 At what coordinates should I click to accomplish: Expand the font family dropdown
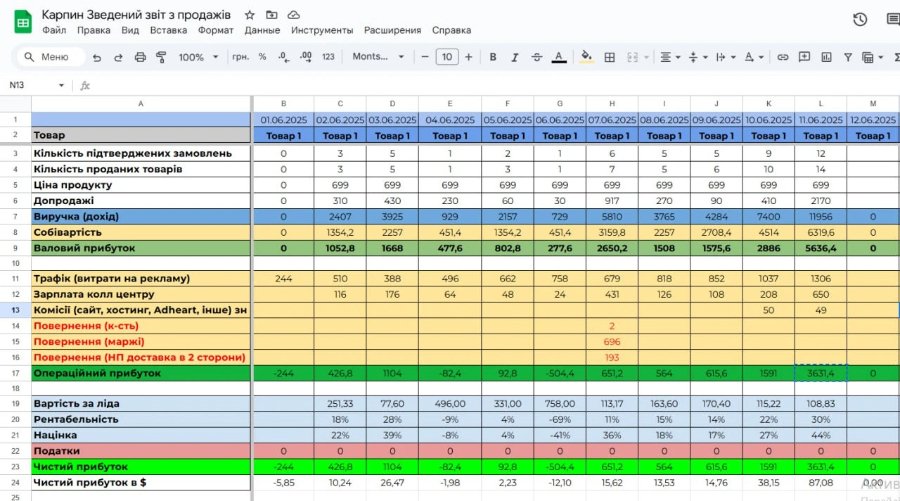pyautogui.click(x=378, y=57)
